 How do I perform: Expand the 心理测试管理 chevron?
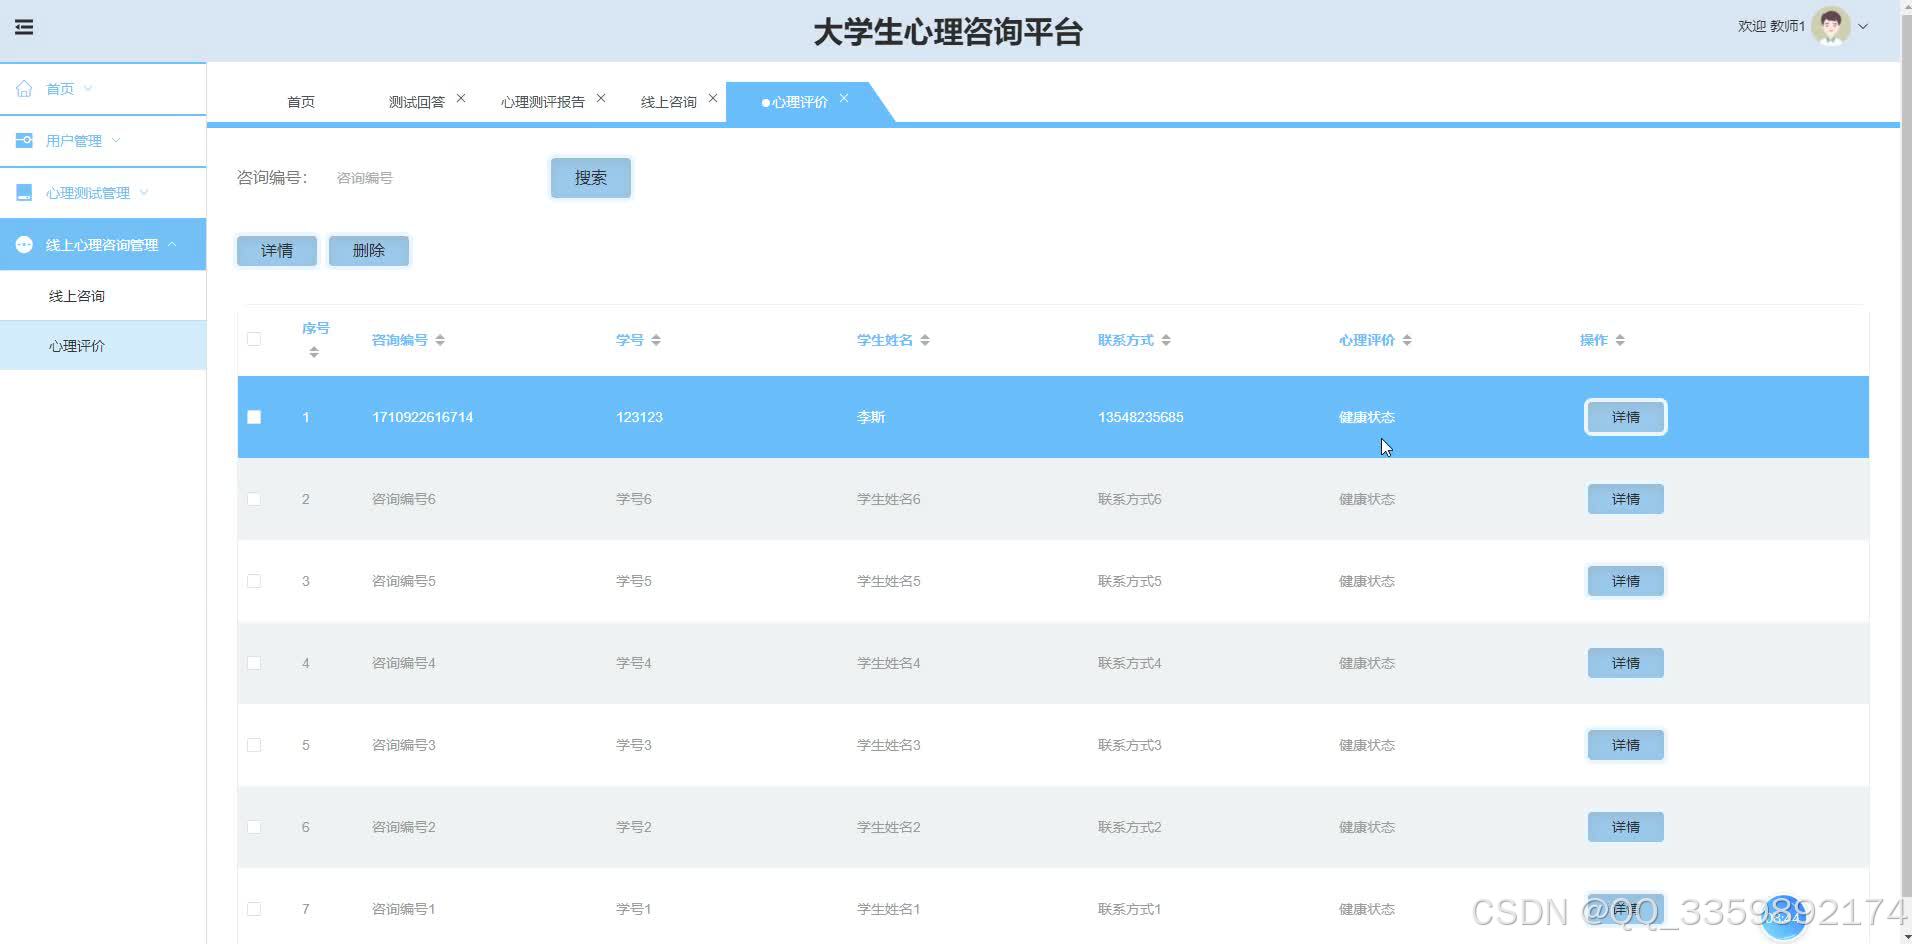coord(144,192)
